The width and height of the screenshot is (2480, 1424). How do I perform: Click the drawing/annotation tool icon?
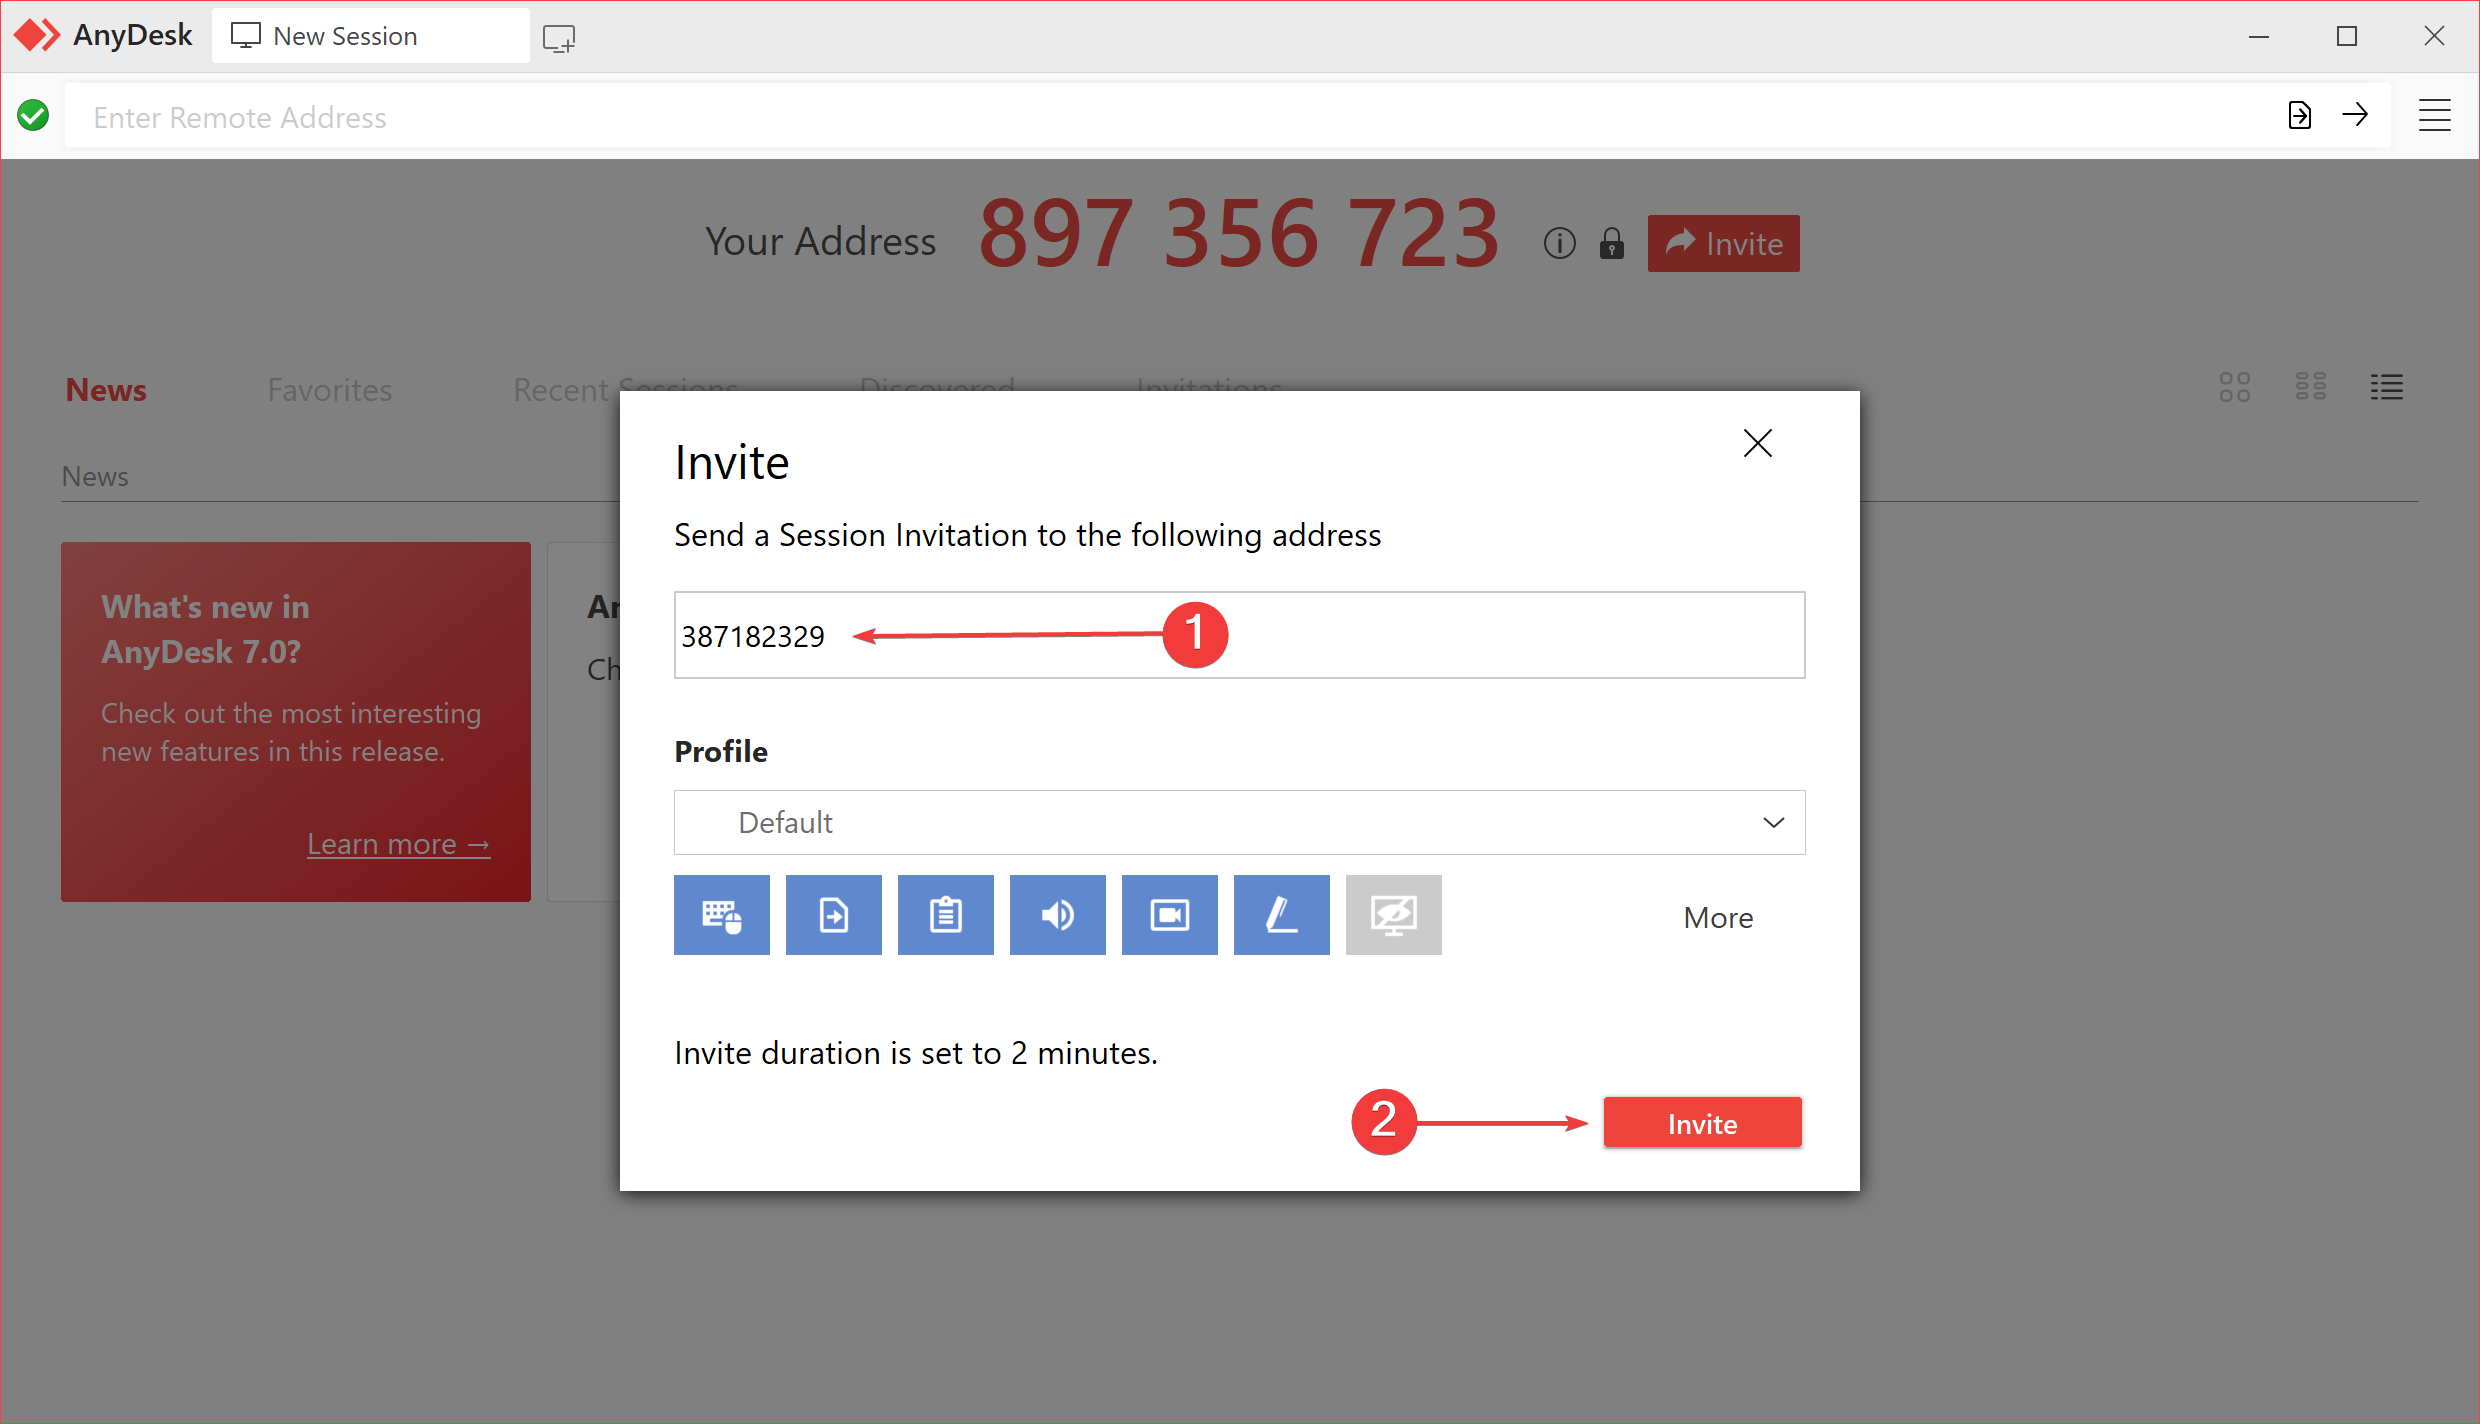click(x=1283, y=915)
